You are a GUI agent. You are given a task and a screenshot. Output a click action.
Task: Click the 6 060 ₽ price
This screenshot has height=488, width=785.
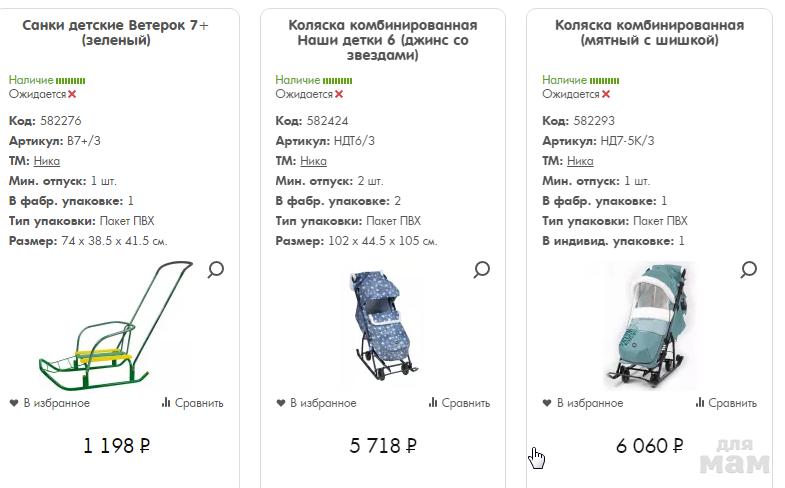pos(649,445)
